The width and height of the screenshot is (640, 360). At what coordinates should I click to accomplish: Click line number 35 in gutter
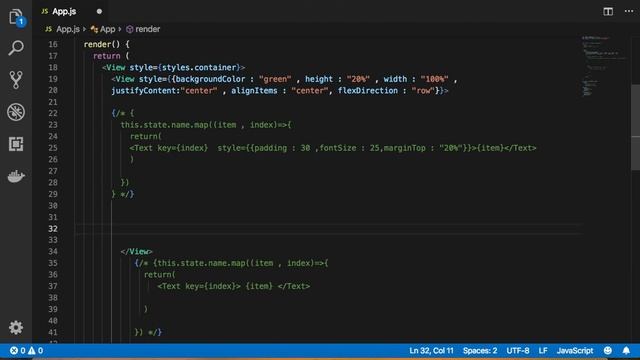coord(53,263)
